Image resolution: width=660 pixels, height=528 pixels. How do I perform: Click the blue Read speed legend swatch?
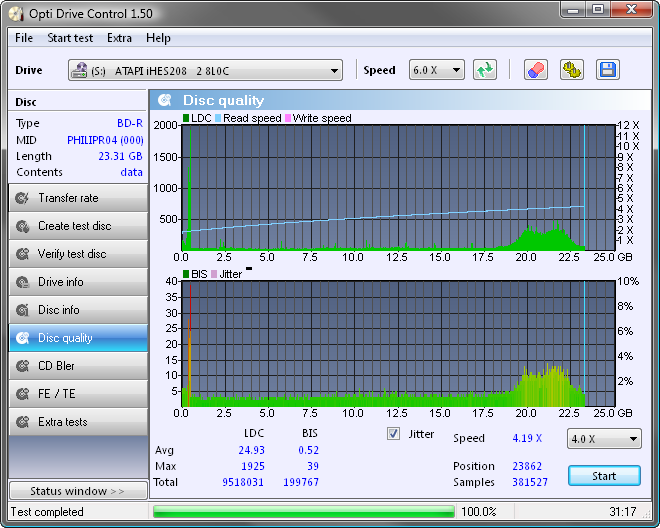coord(218,118)
